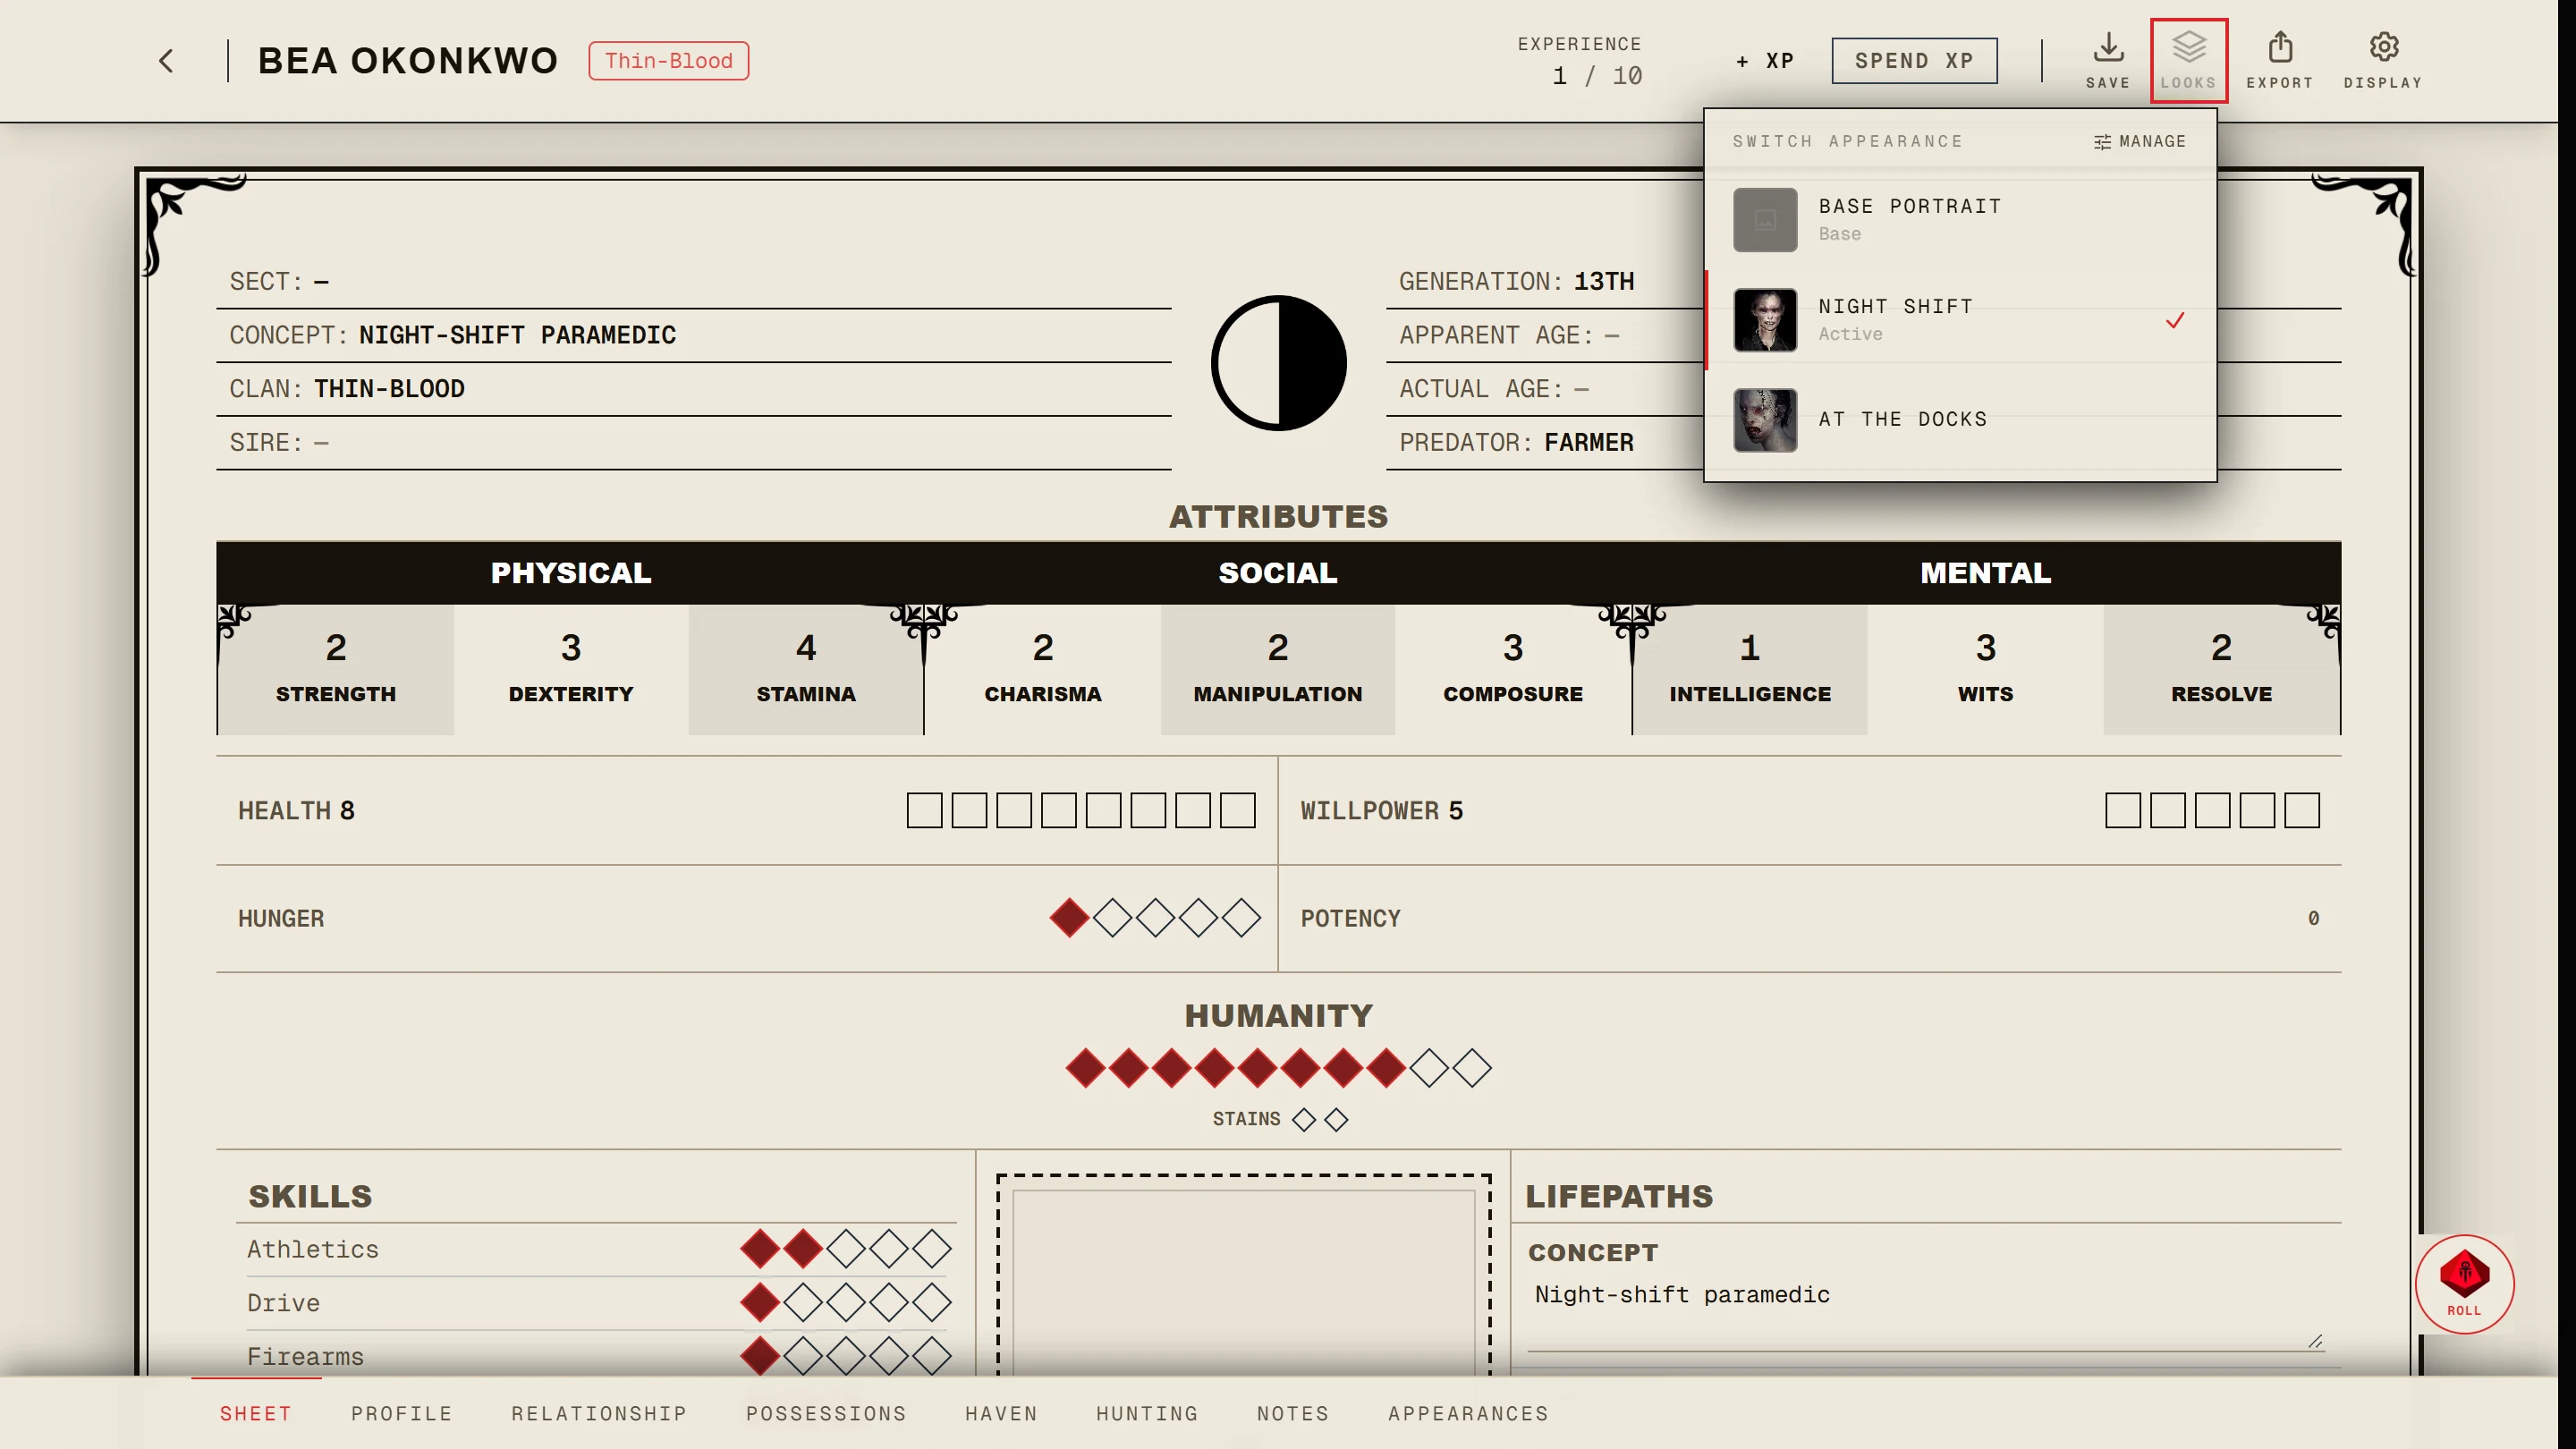
Task: Click the Intelligence attribute value
Action: 1750,648
